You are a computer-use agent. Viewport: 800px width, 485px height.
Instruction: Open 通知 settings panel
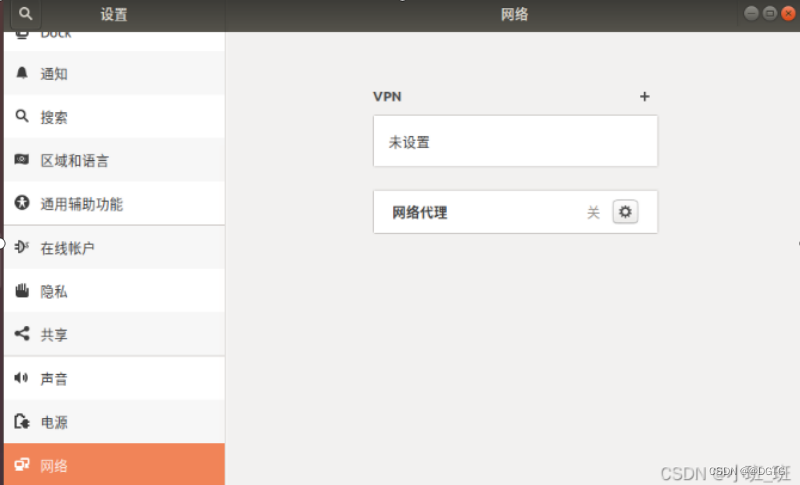[114, 73]
